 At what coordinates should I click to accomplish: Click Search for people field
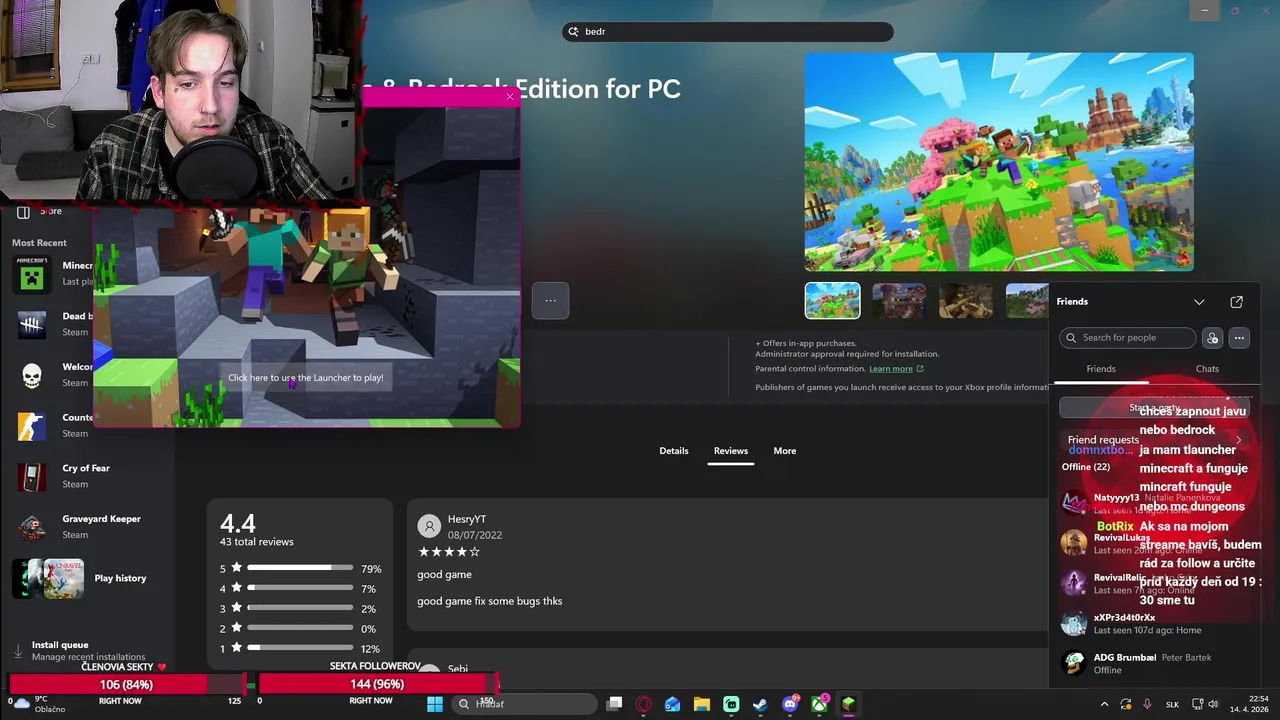[1128, 338]
